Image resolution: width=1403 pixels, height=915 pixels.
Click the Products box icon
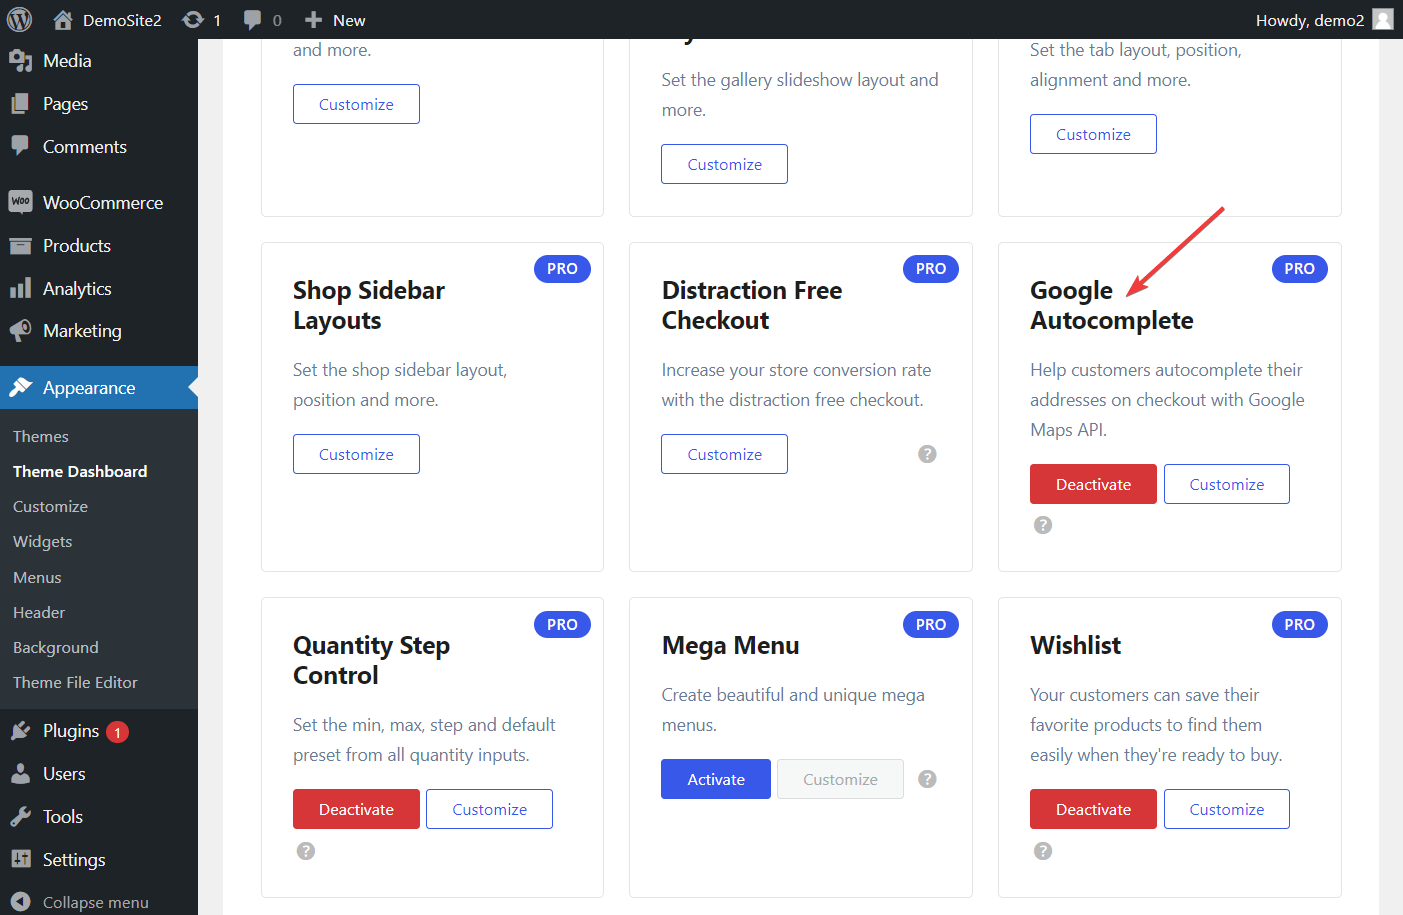[20, 246]
